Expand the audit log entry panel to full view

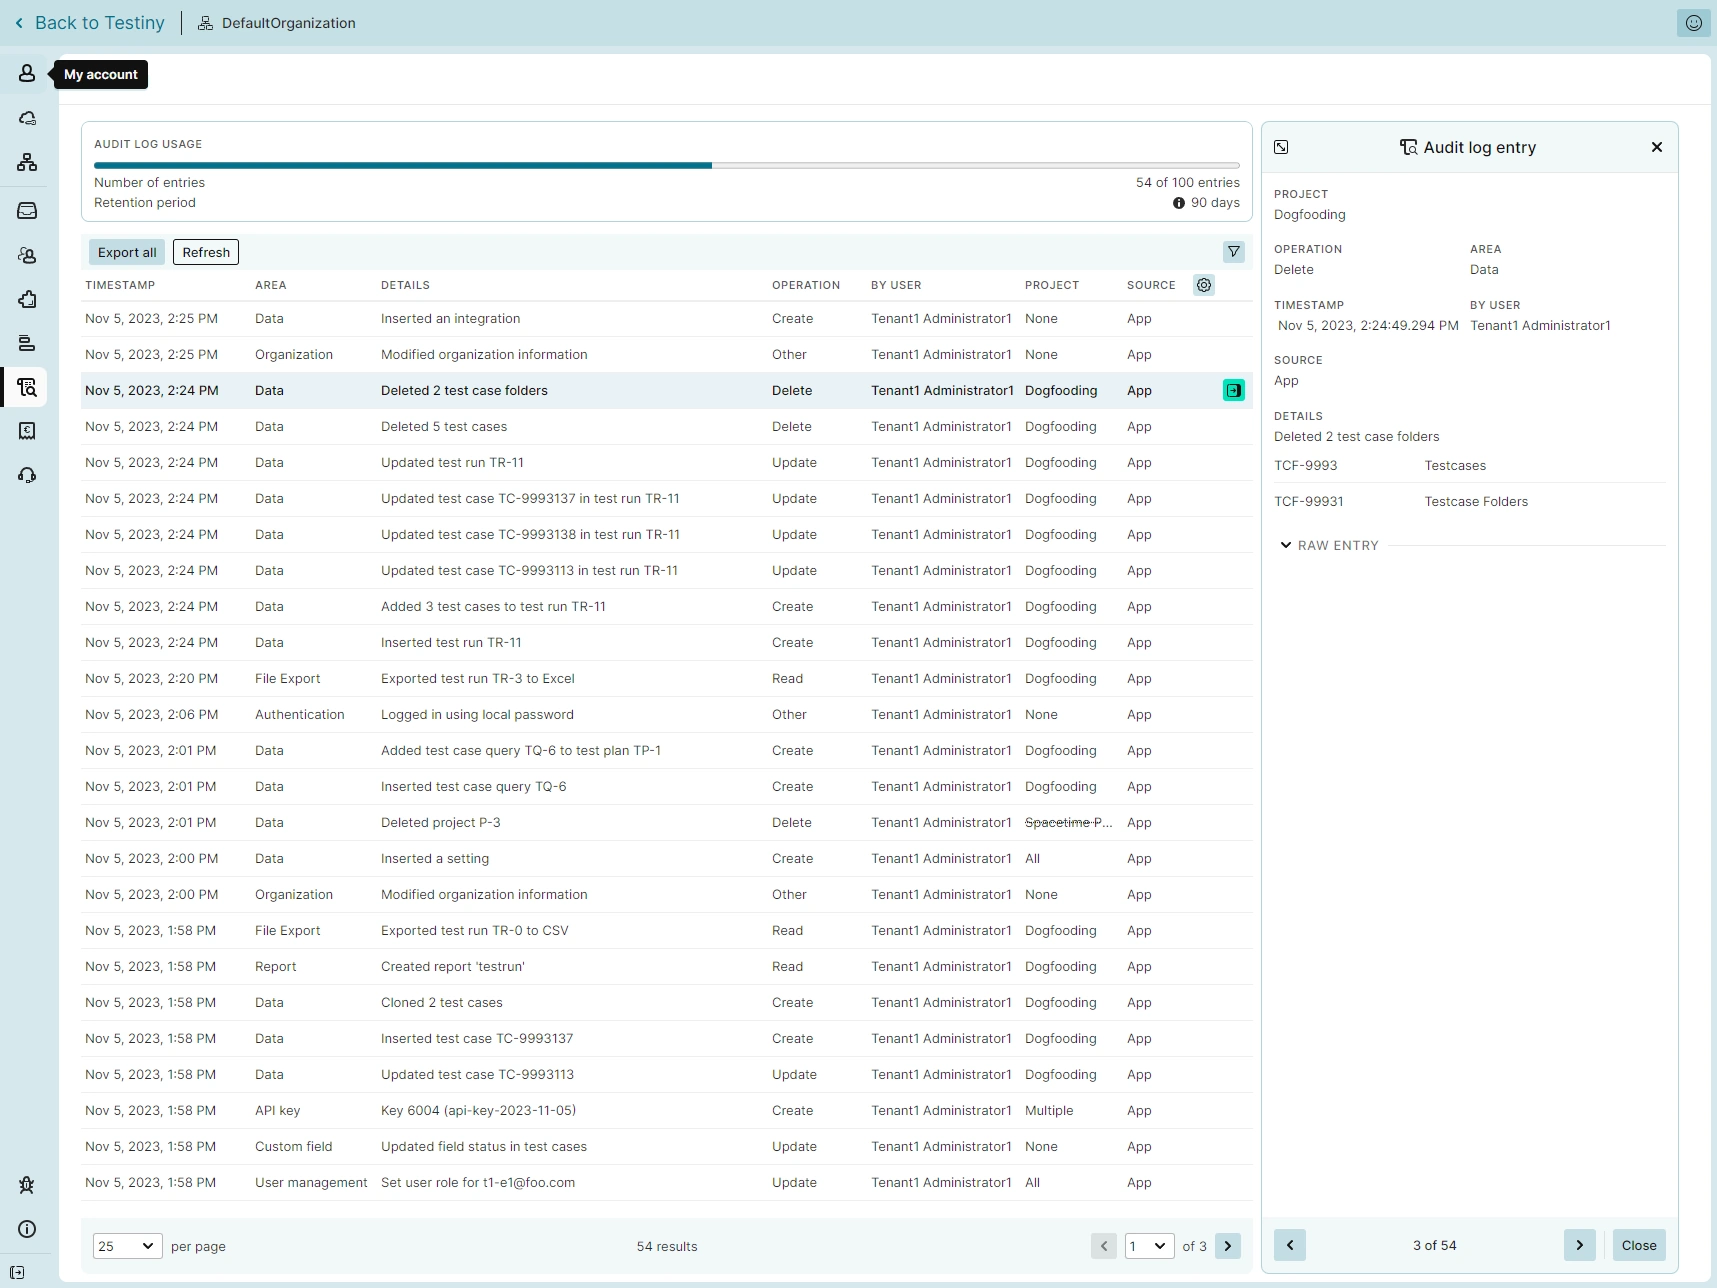pos(1281,147)
